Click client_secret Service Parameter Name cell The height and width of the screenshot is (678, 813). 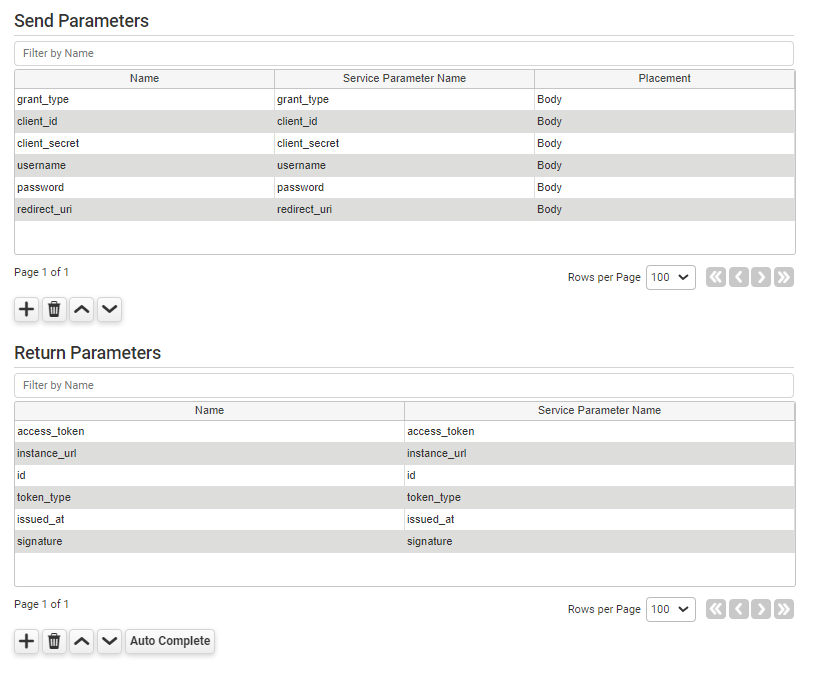pyautogui.click(x=404, y=144)
